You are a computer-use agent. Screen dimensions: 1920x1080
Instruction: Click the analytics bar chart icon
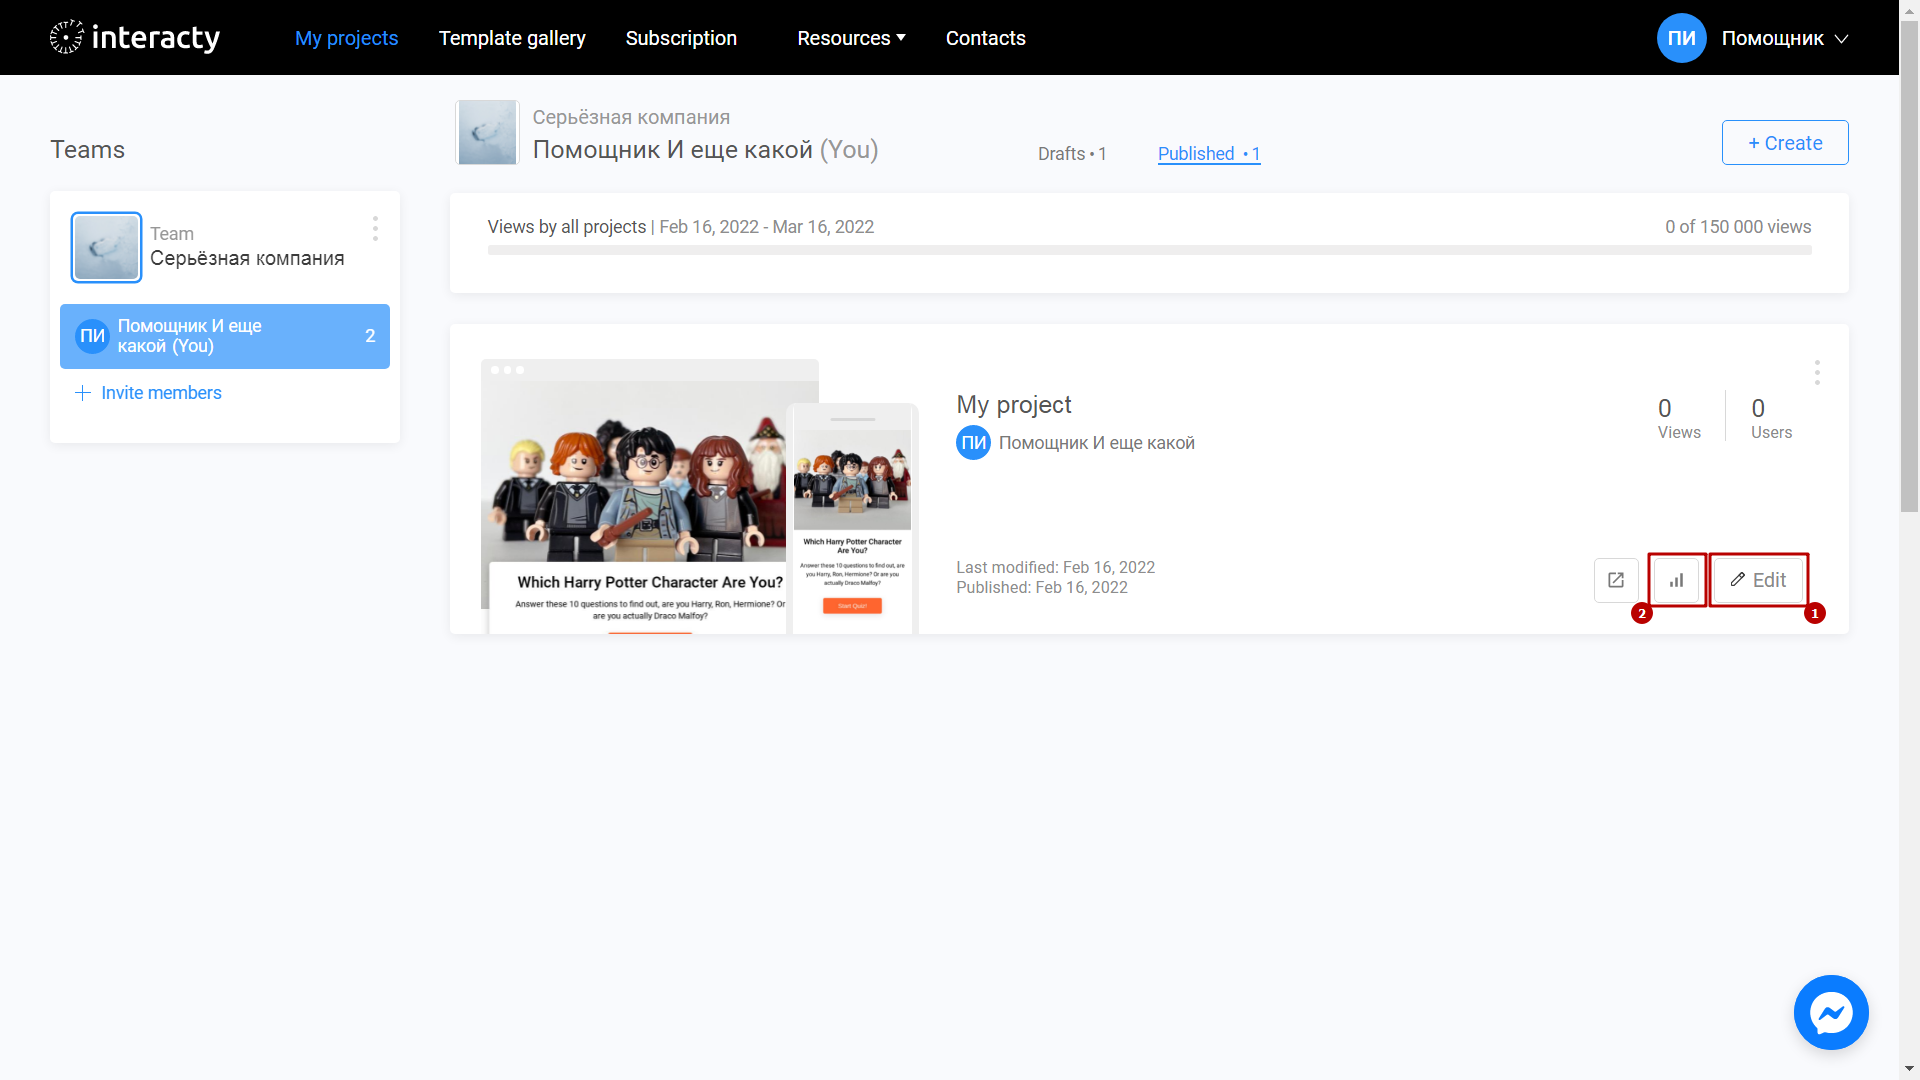[x=1677, y=579]
